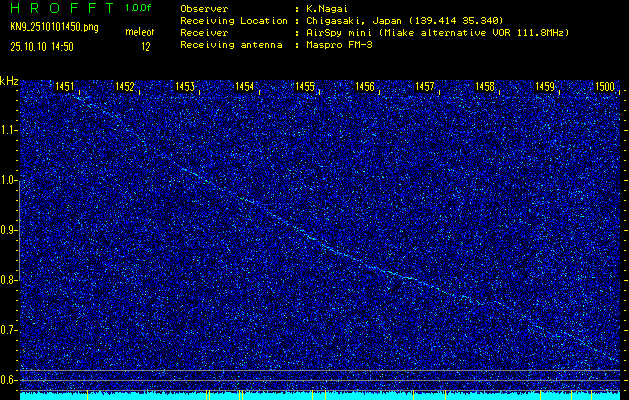Click the 0.6 frequency axis label
Screen dimensions: 629x400
(x=9, y=380)
